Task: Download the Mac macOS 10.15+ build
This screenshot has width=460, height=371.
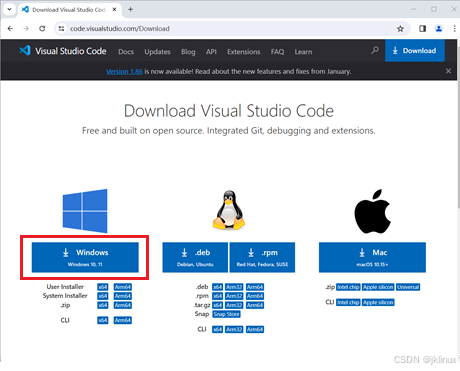Action: [x=372, y=257]
